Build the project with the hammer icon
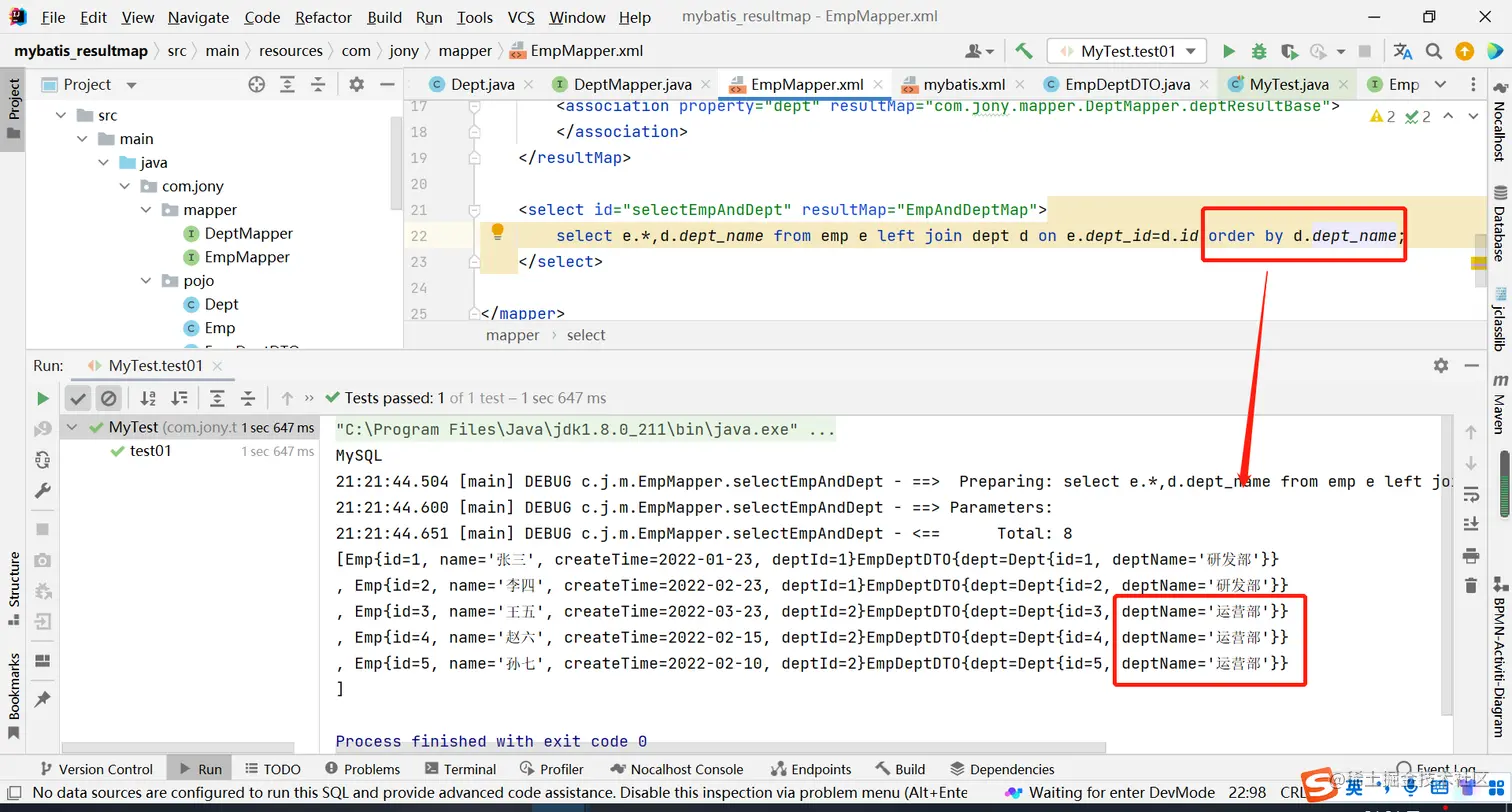Viewport: 1512px width, 812px height. (x=1023, y=51)
